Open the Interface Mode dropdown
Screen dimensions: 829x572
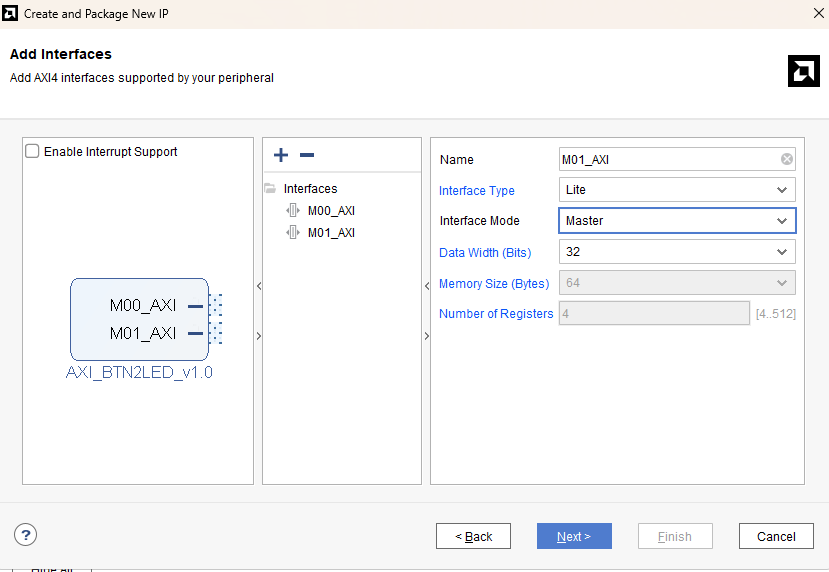(x=677, y=221)
